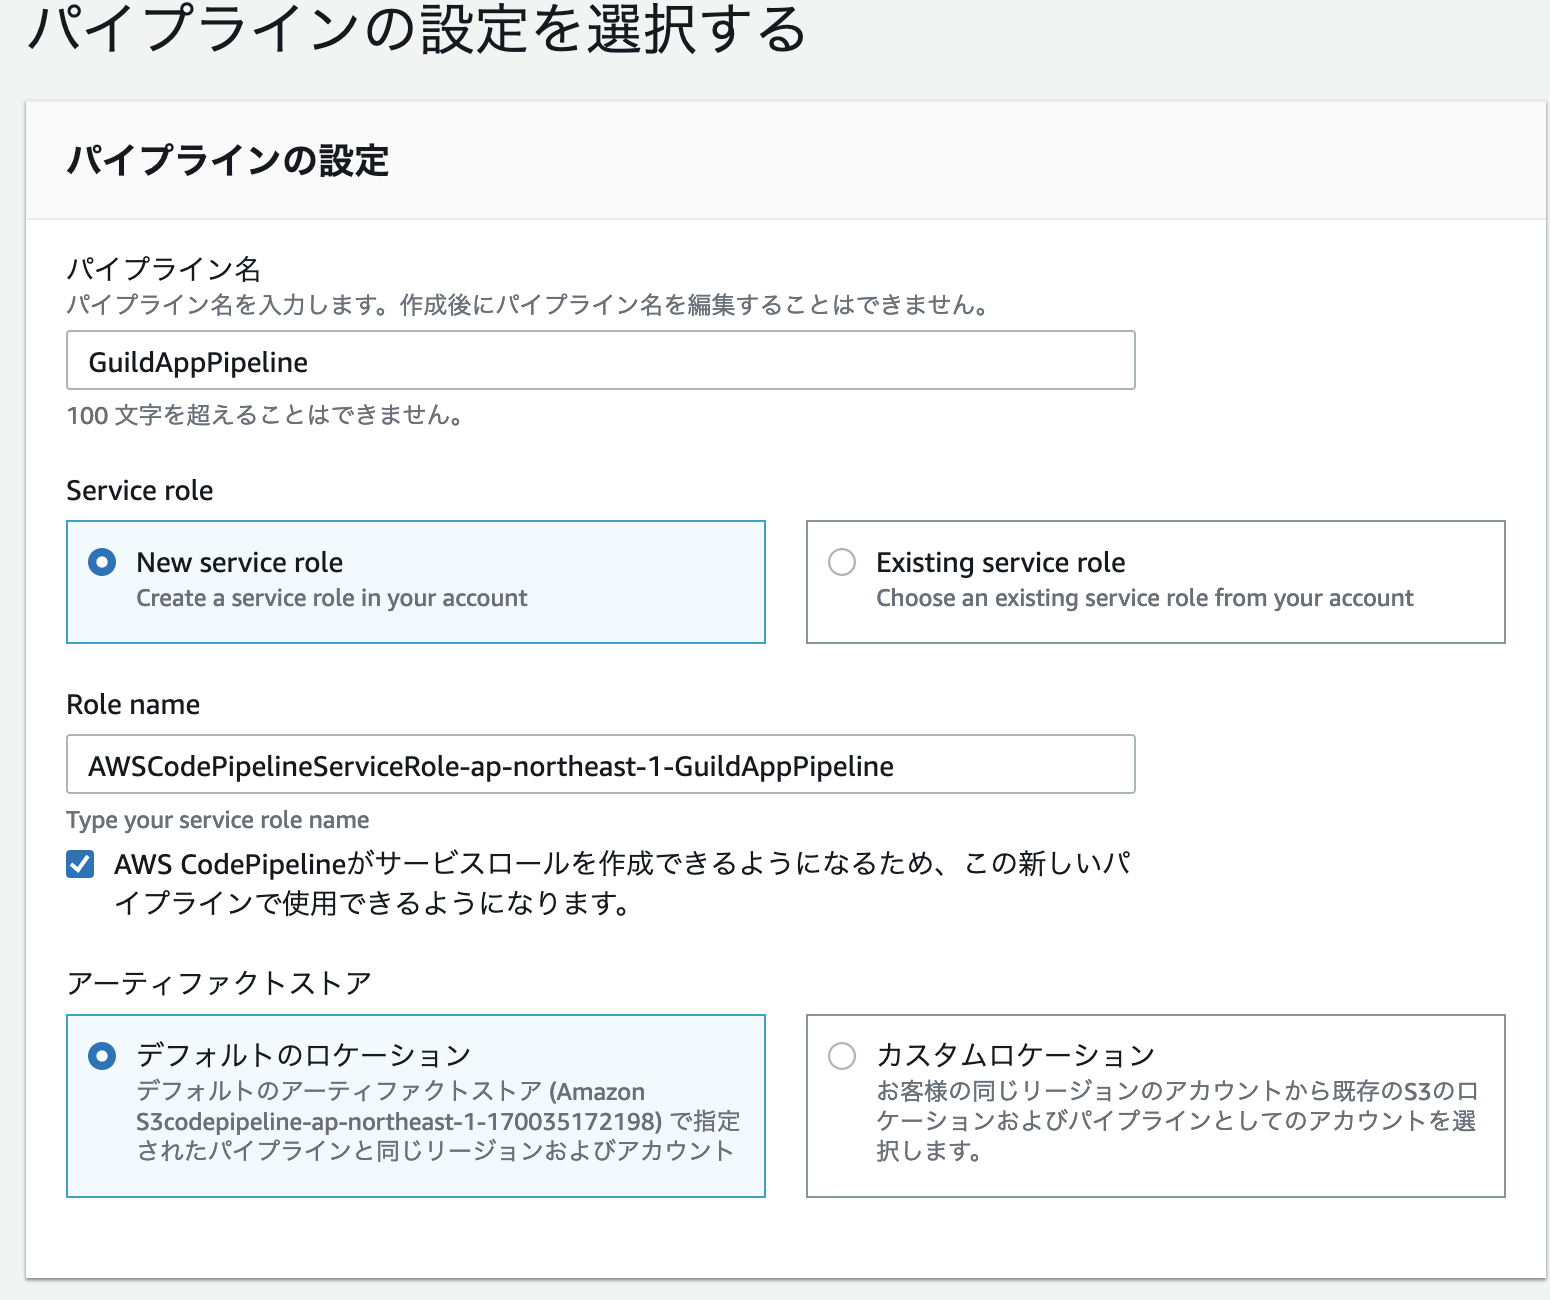Click the 'Role name' label
The width and height of the screenshot is (1550, 1300).
[133, 705]
